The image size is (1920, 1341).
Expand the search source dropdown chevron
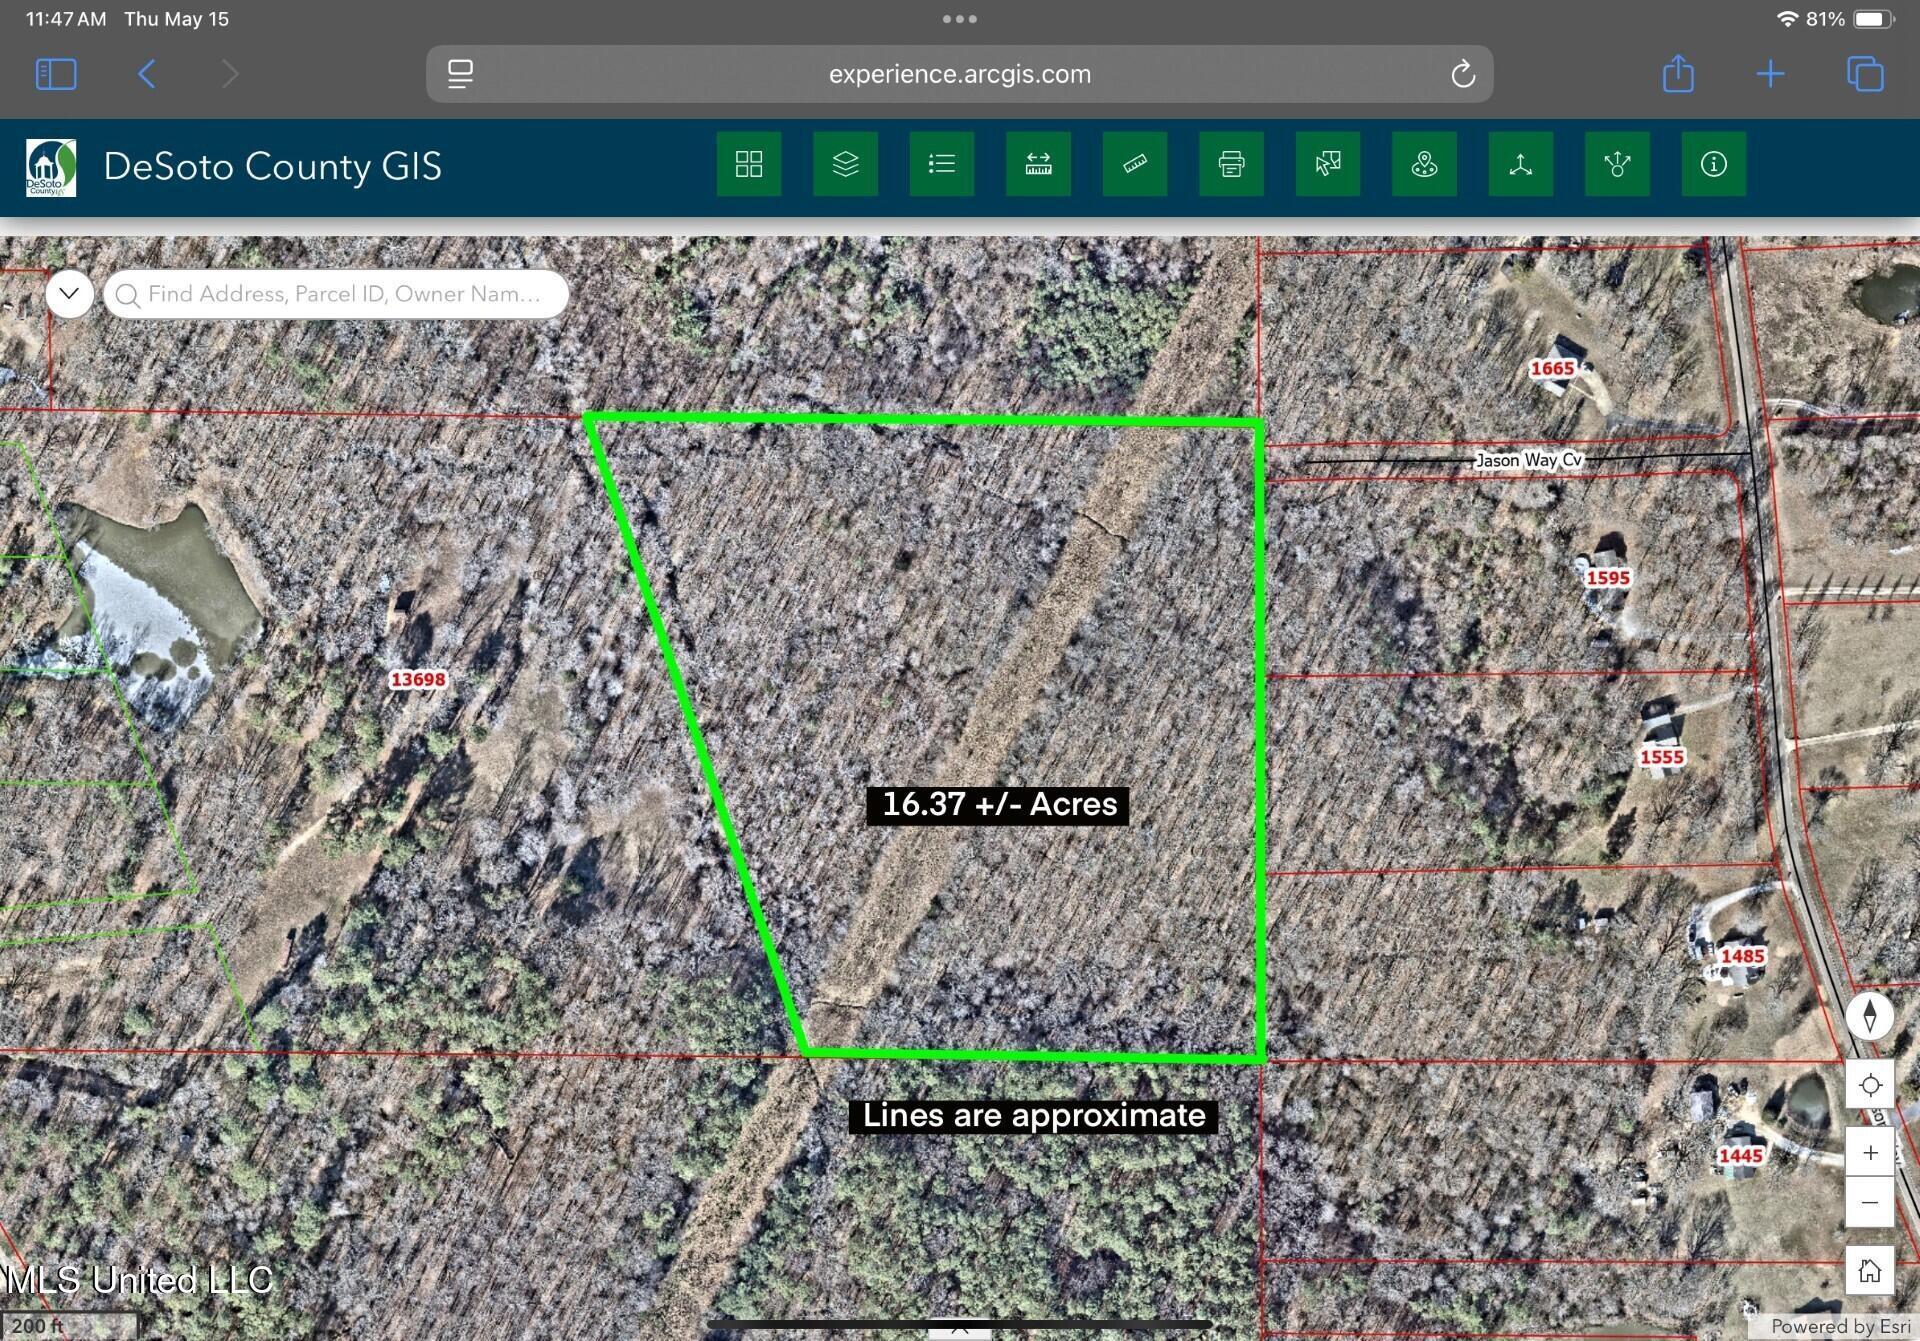click(69, 294)
